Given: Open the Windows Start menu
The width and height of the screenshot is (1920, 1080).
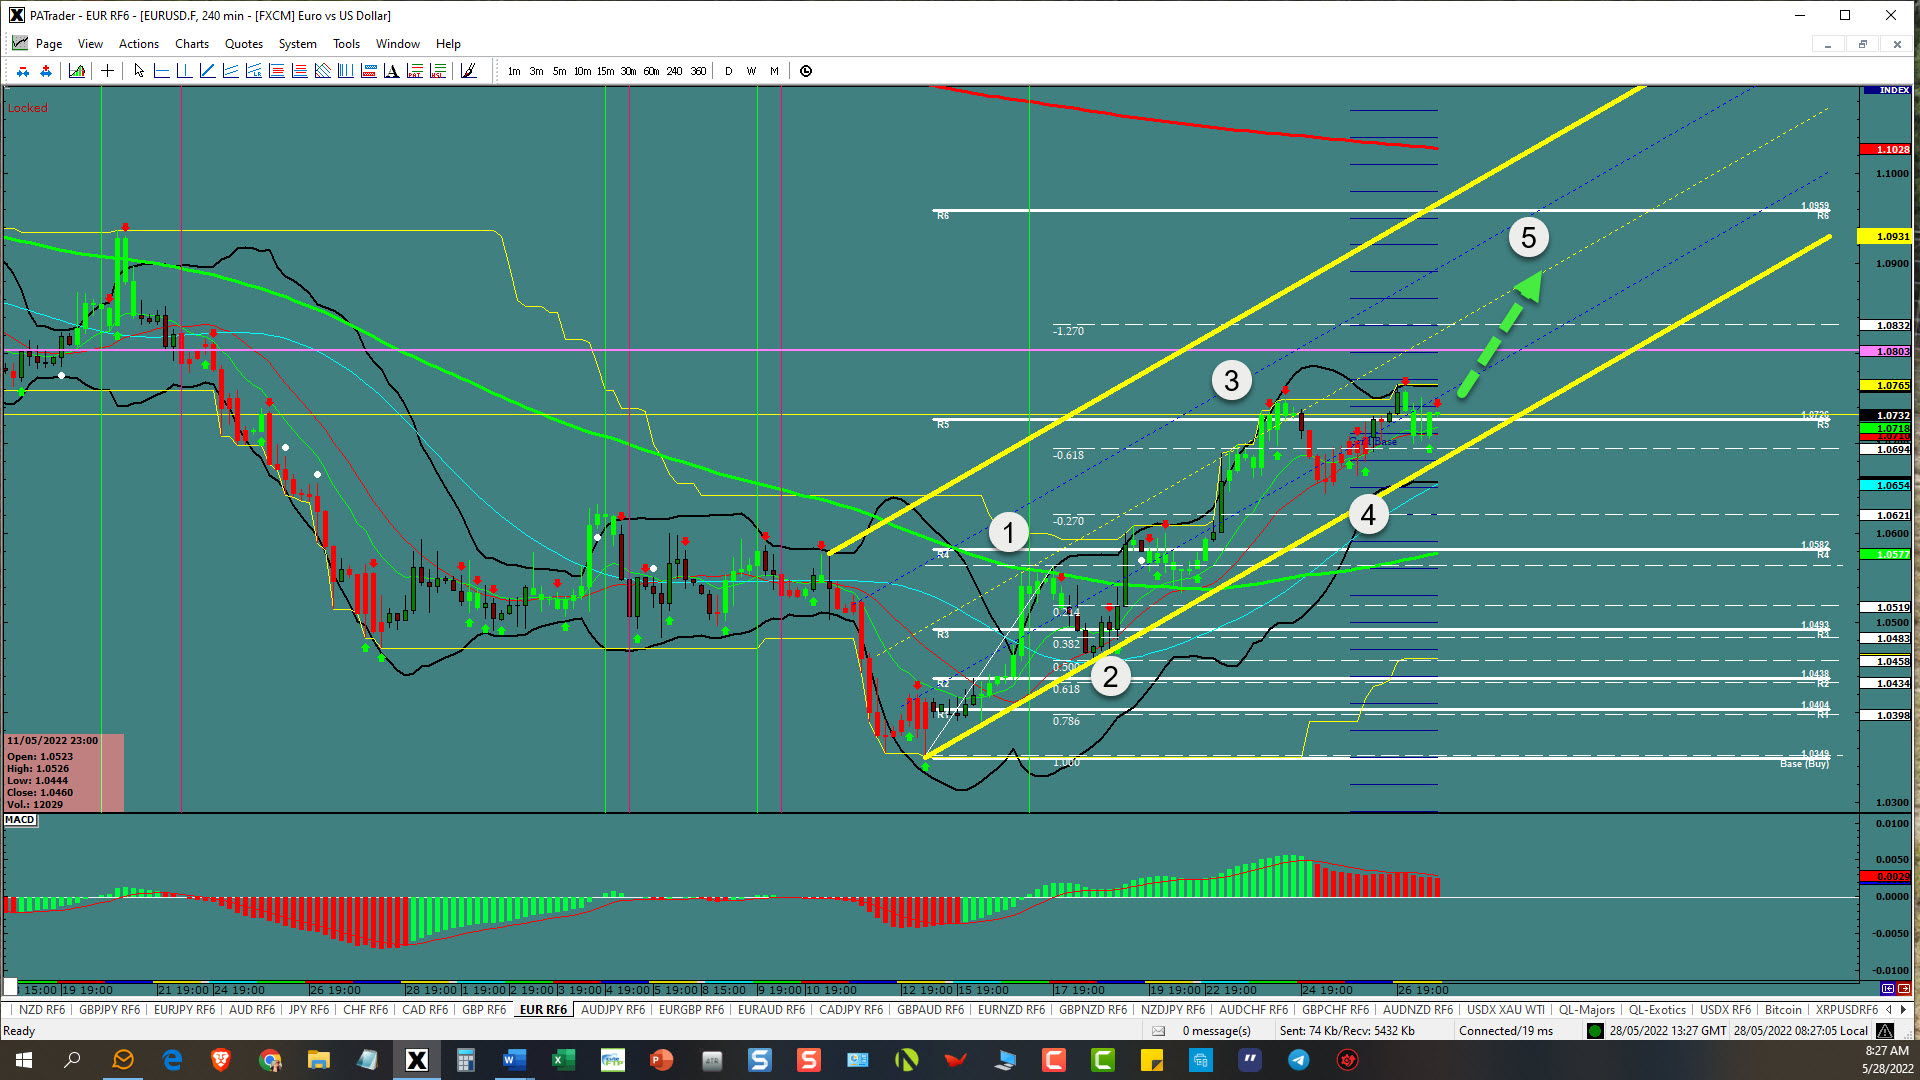Looking at the screenshot, I should [x=24, y=1060].
